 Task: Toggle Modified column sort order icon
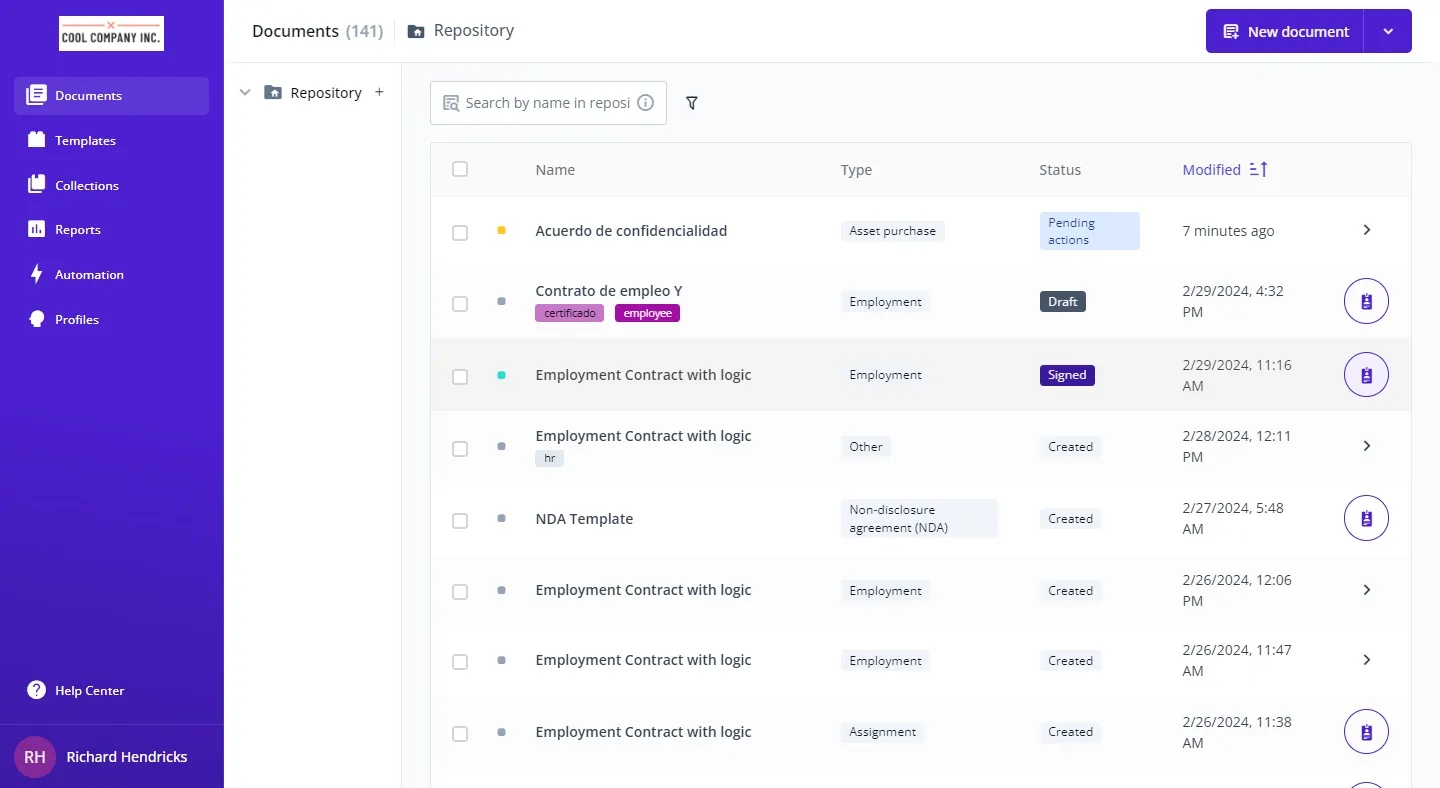tap(1259, 170)
